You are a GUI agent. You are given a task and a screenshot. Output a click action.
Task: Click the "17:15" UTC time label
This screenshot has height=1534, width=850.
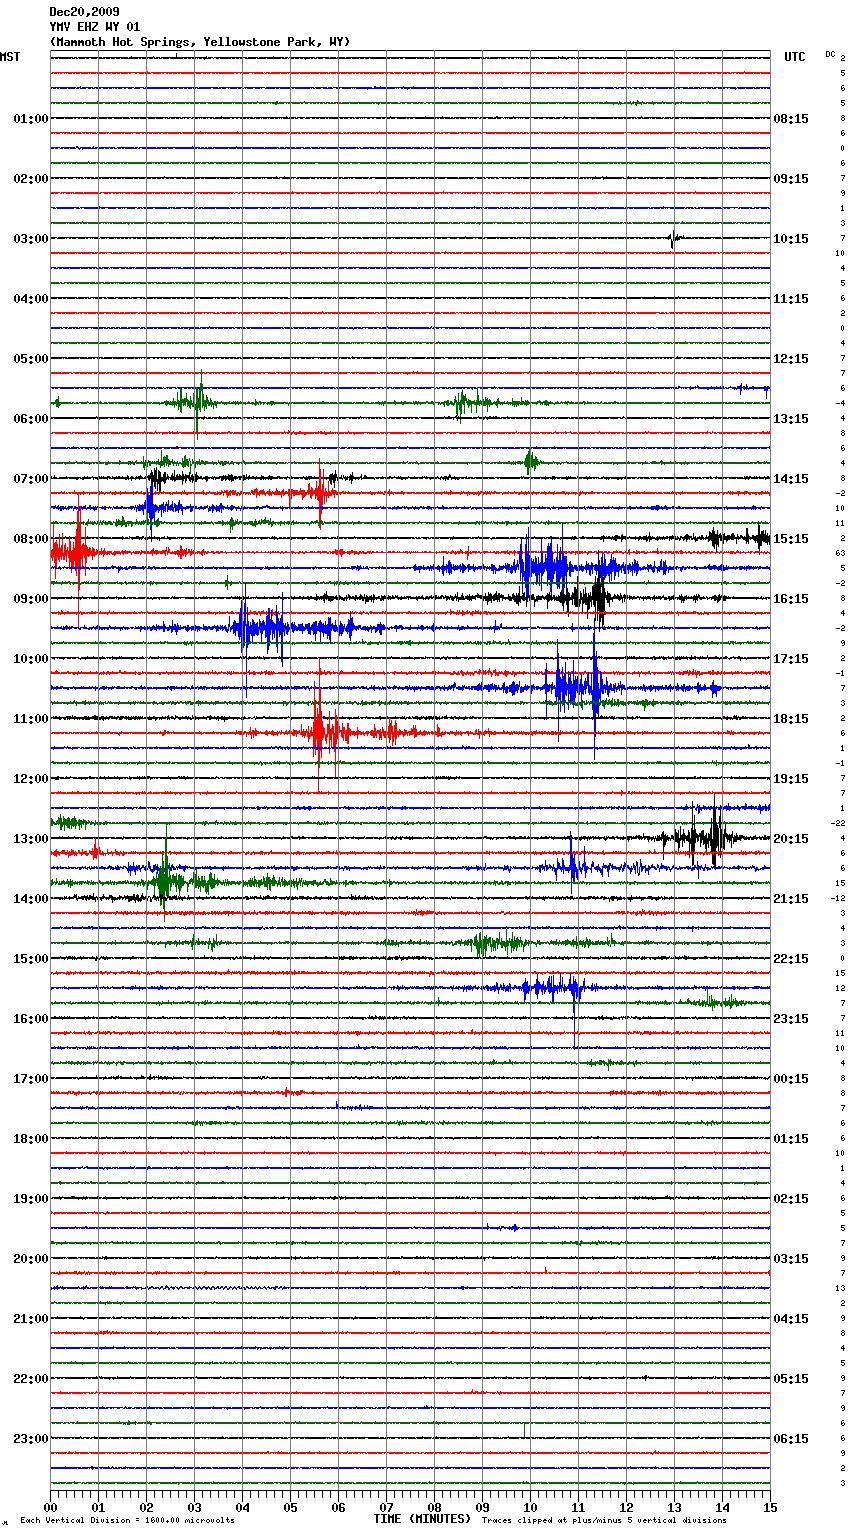(791, 659)
